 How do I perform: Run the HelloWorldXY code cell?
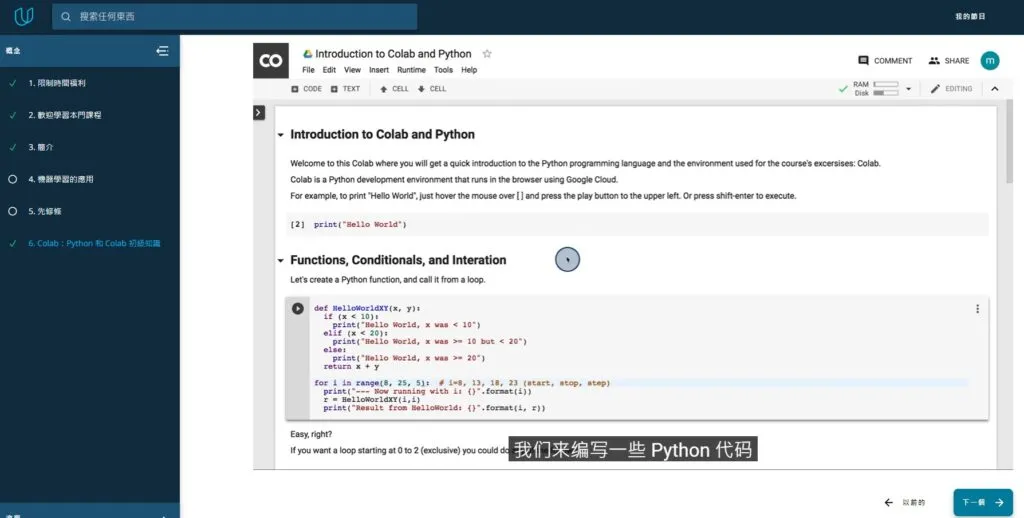(x=298, y=308)
